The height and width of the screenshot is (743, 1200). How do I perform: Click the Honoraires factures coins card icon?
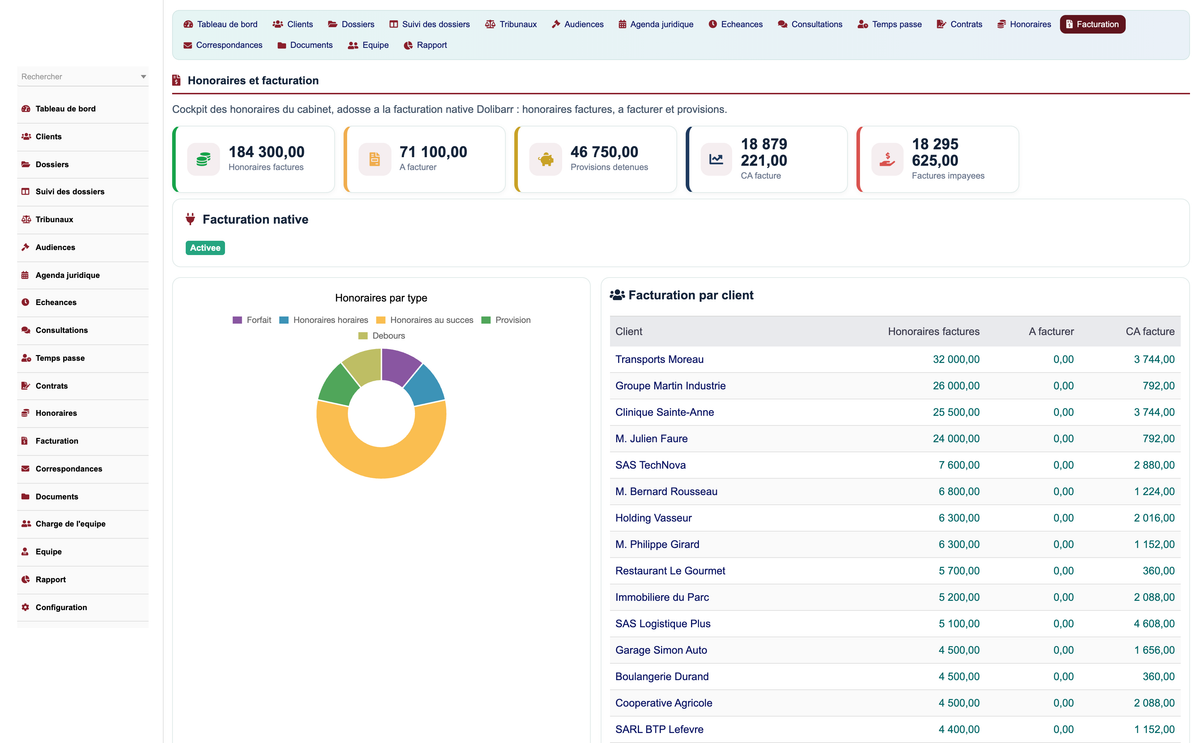pos(204,159)
